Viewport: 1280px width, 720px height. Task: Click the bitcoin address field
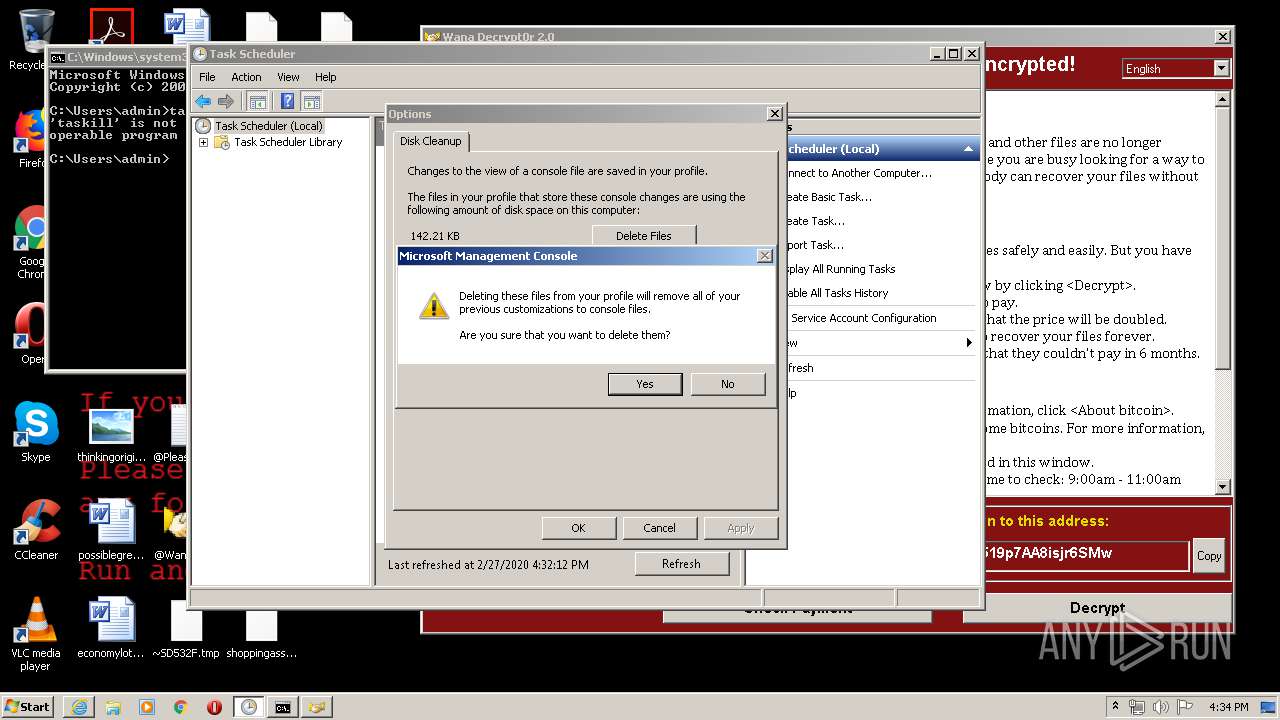[1086, 554]
